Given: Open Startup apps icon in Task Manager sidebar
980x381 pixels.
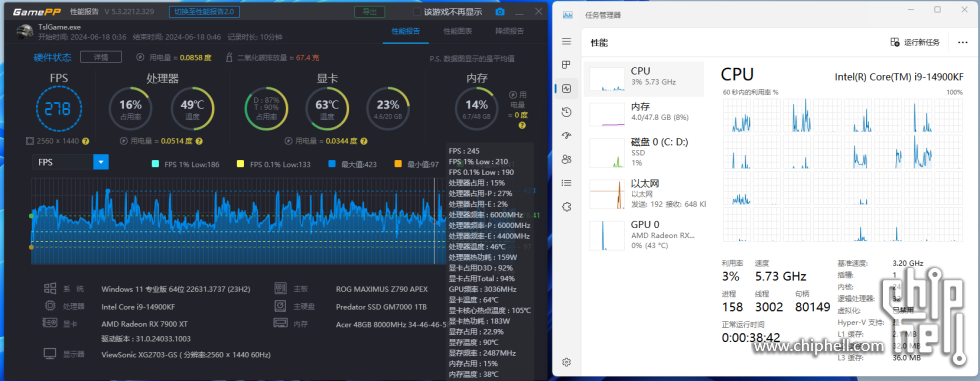Looking at the screenshot, I should pos(566,136).
